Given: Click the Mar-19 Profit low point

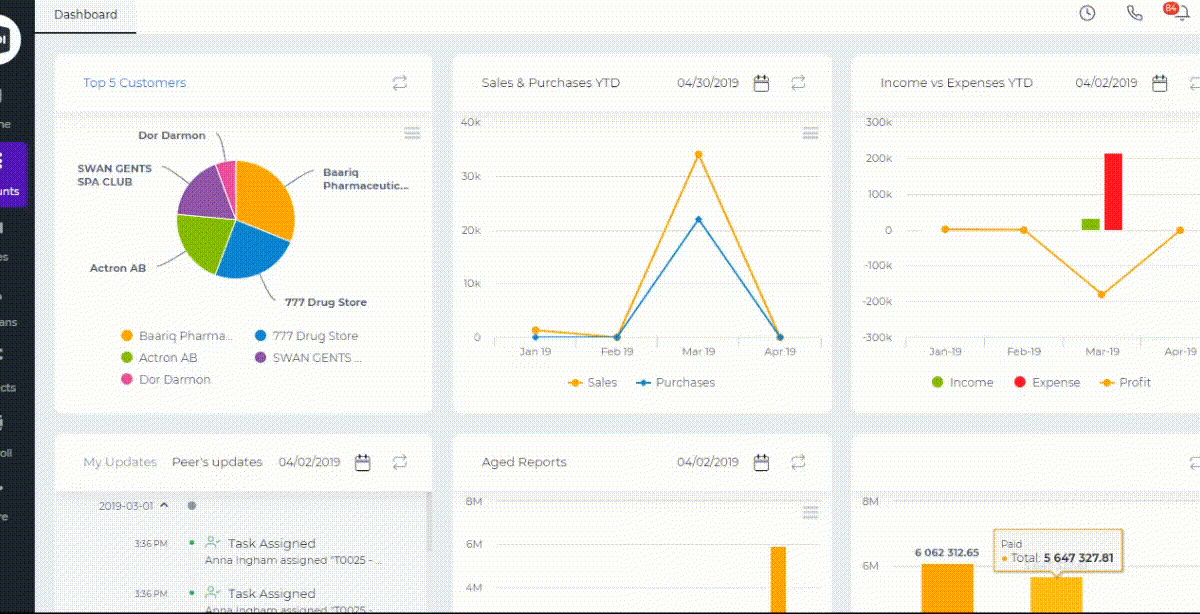Looking at the screenshot, I should pos(1101,294).
